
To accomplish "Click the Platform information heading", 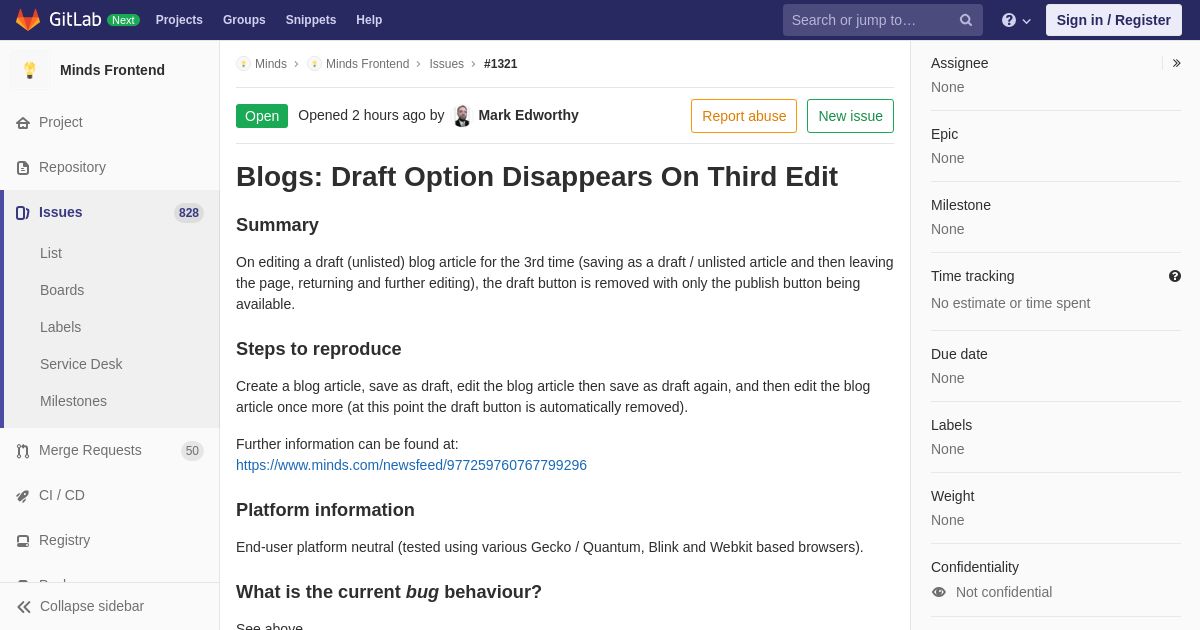I will (x=325, y=510).
